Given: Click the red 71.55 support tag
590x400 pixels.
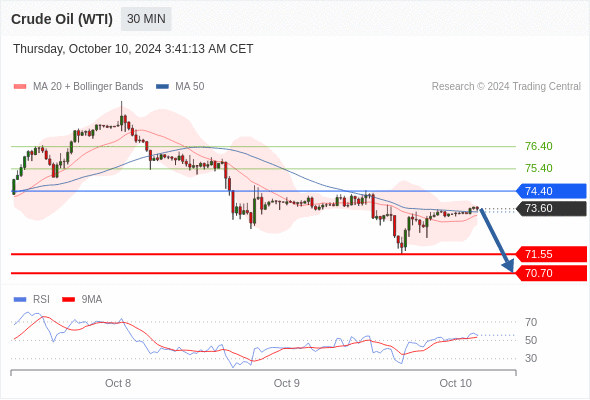Looking at the screenshot, I should (x=551, y=254).
